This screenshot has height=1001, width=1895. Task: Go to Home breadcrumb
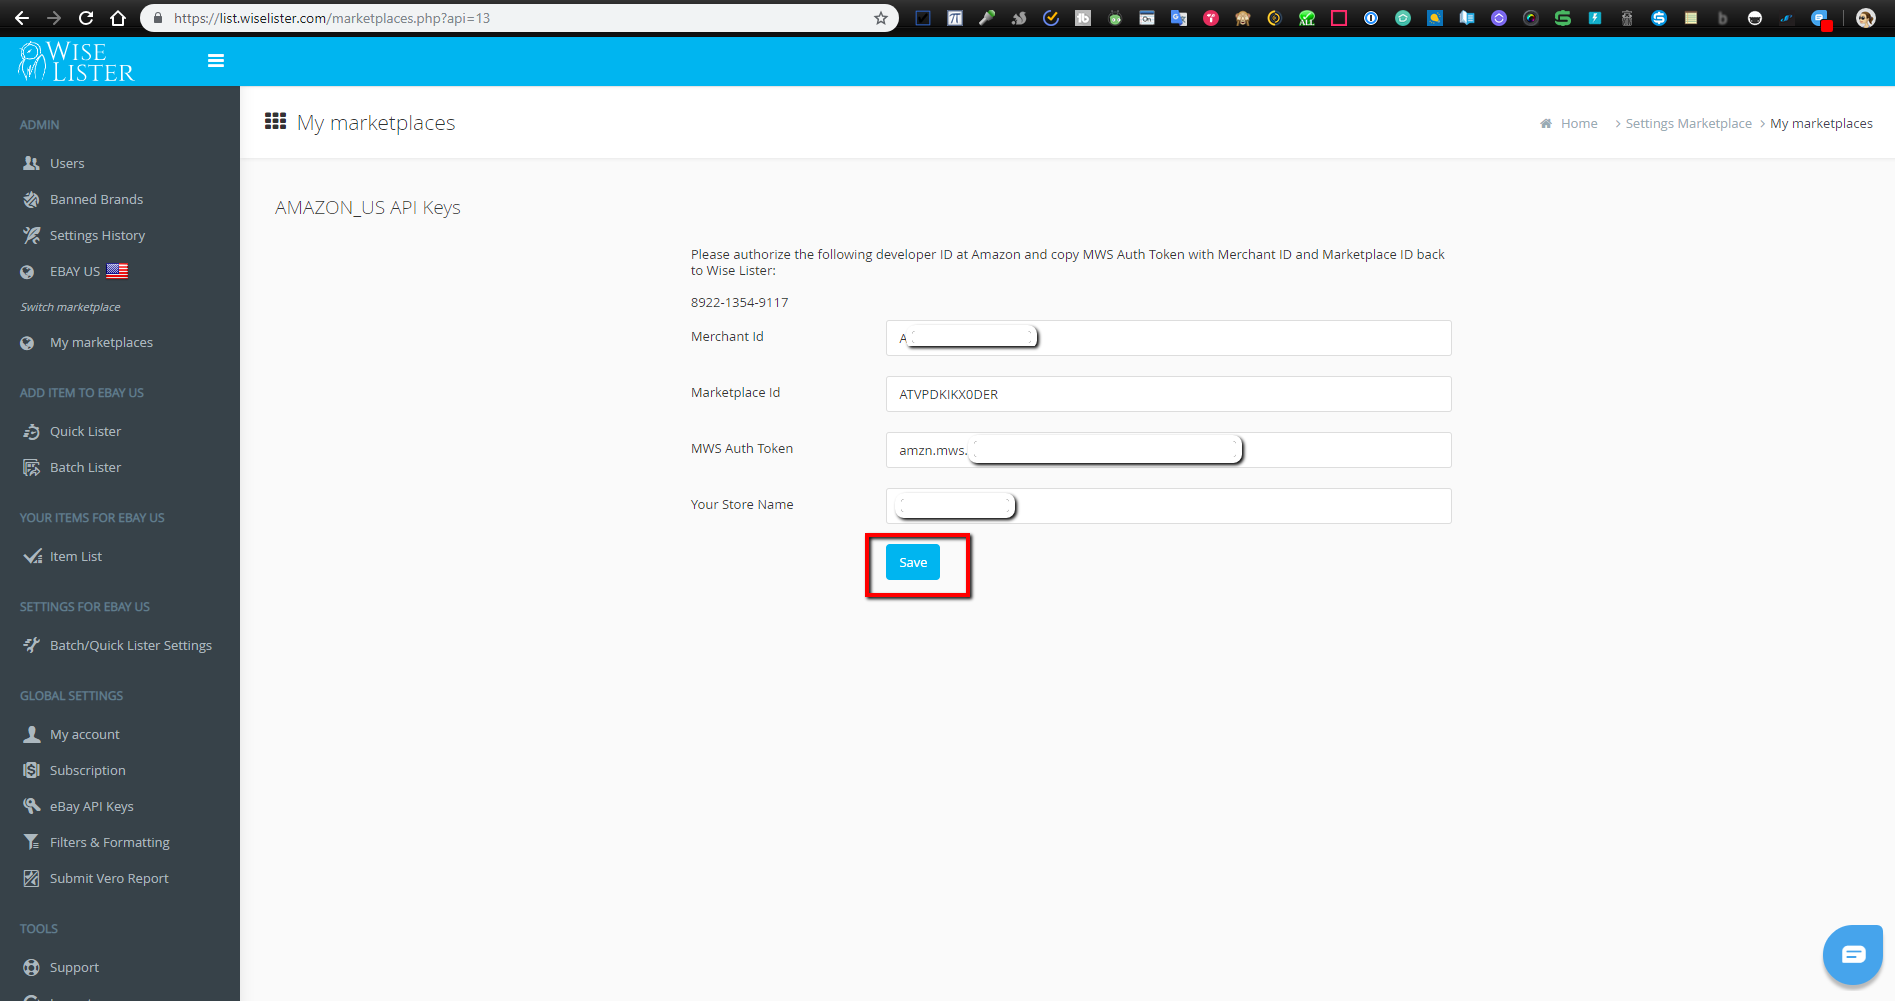point(1579,123)
